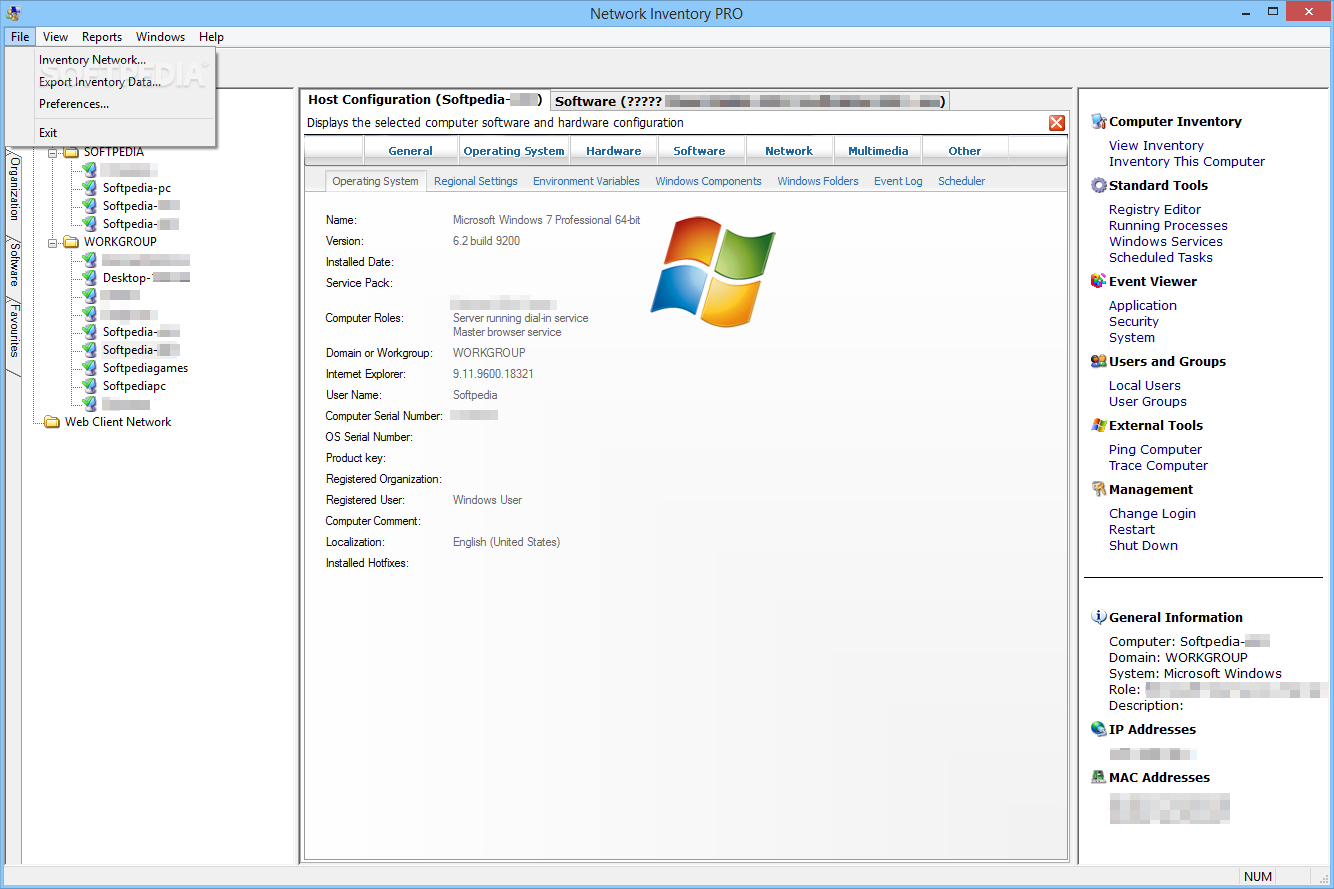
Task: Select Softpediagames in the tree
Action: 145,368
